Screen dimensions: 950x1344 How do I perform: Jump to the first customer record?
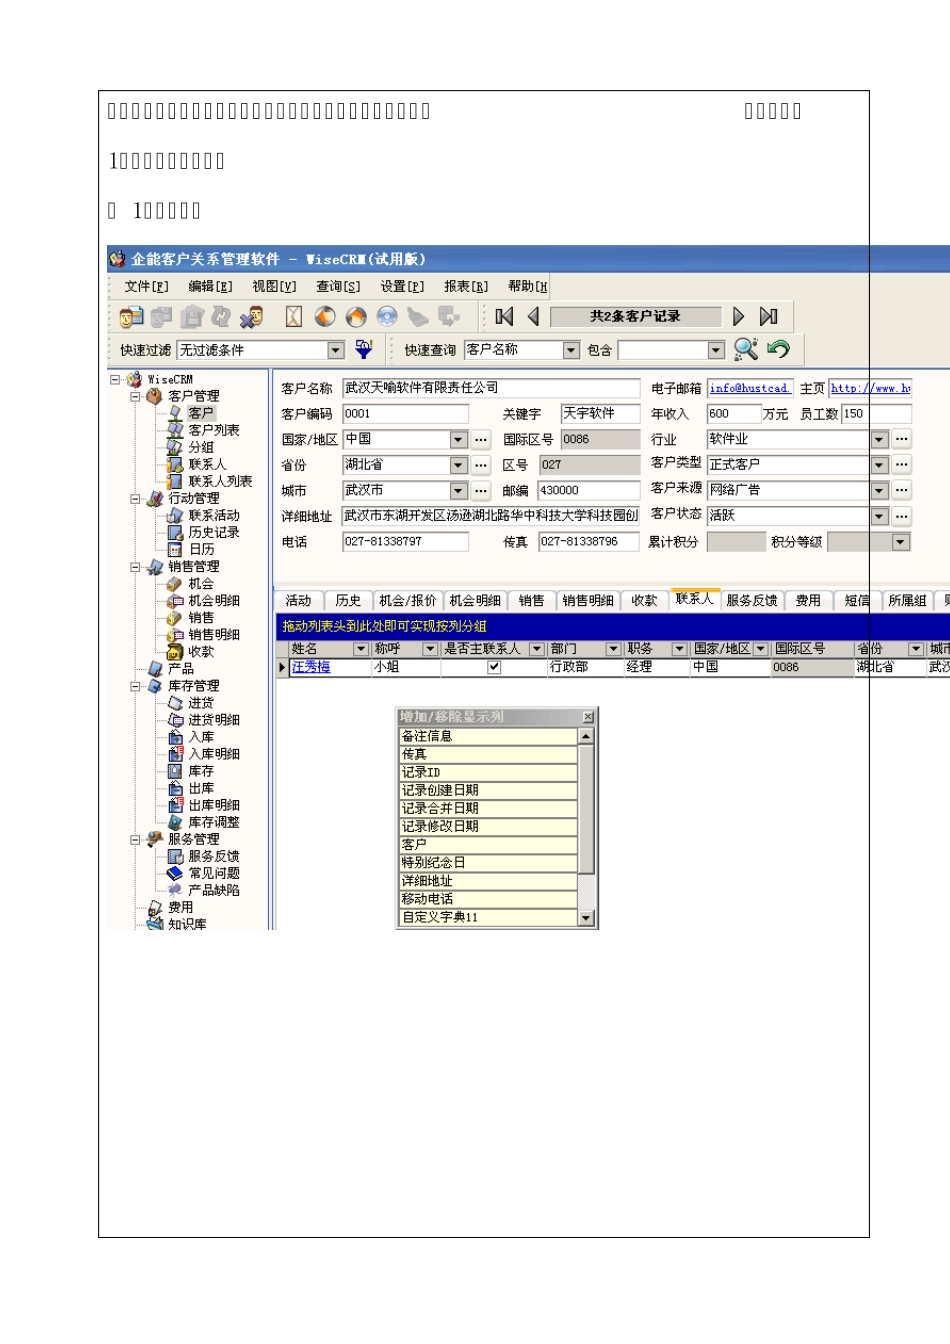pyautogui.click(x=504, y=317)
